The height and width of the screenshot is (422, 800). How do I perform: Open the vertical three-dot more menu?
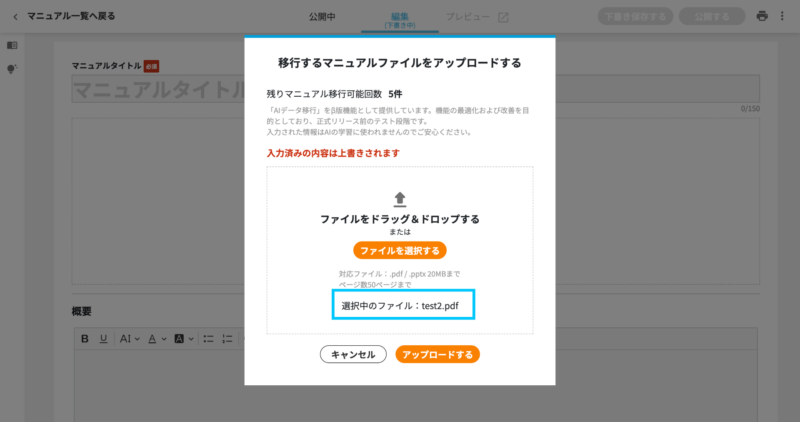click(x=782, y=16)
